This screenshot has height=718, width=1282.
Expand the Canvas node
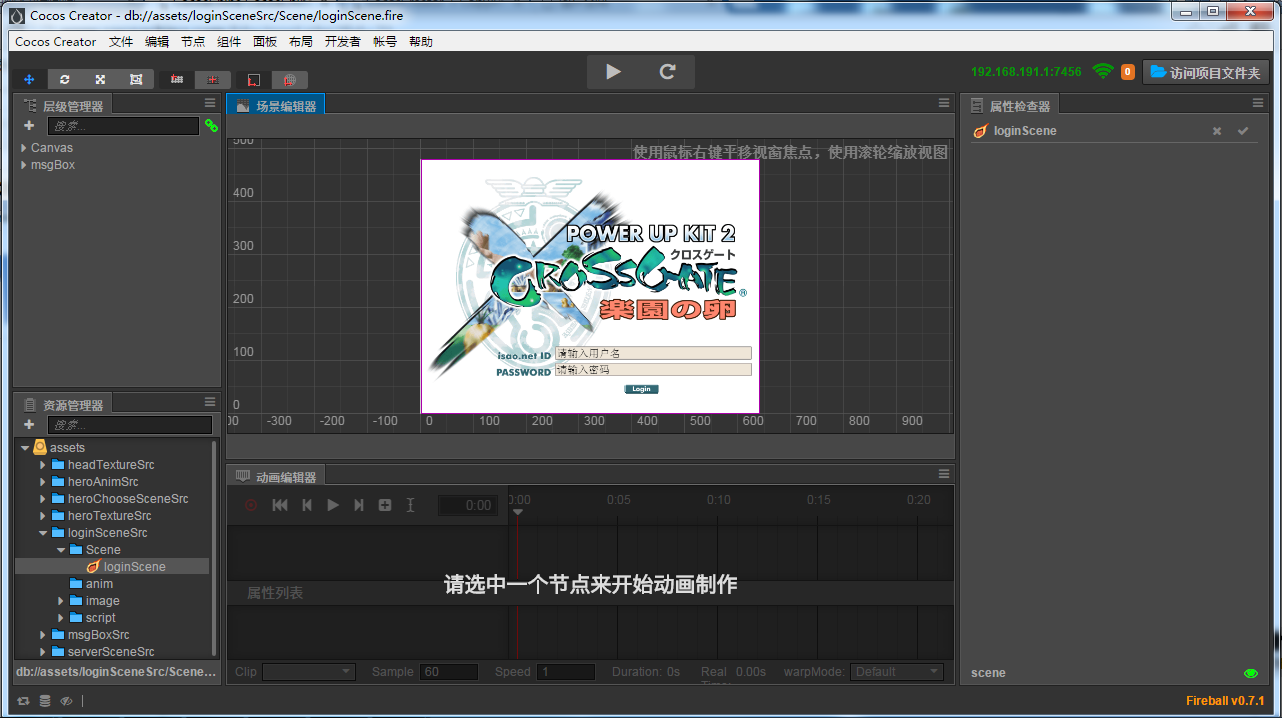24,148
